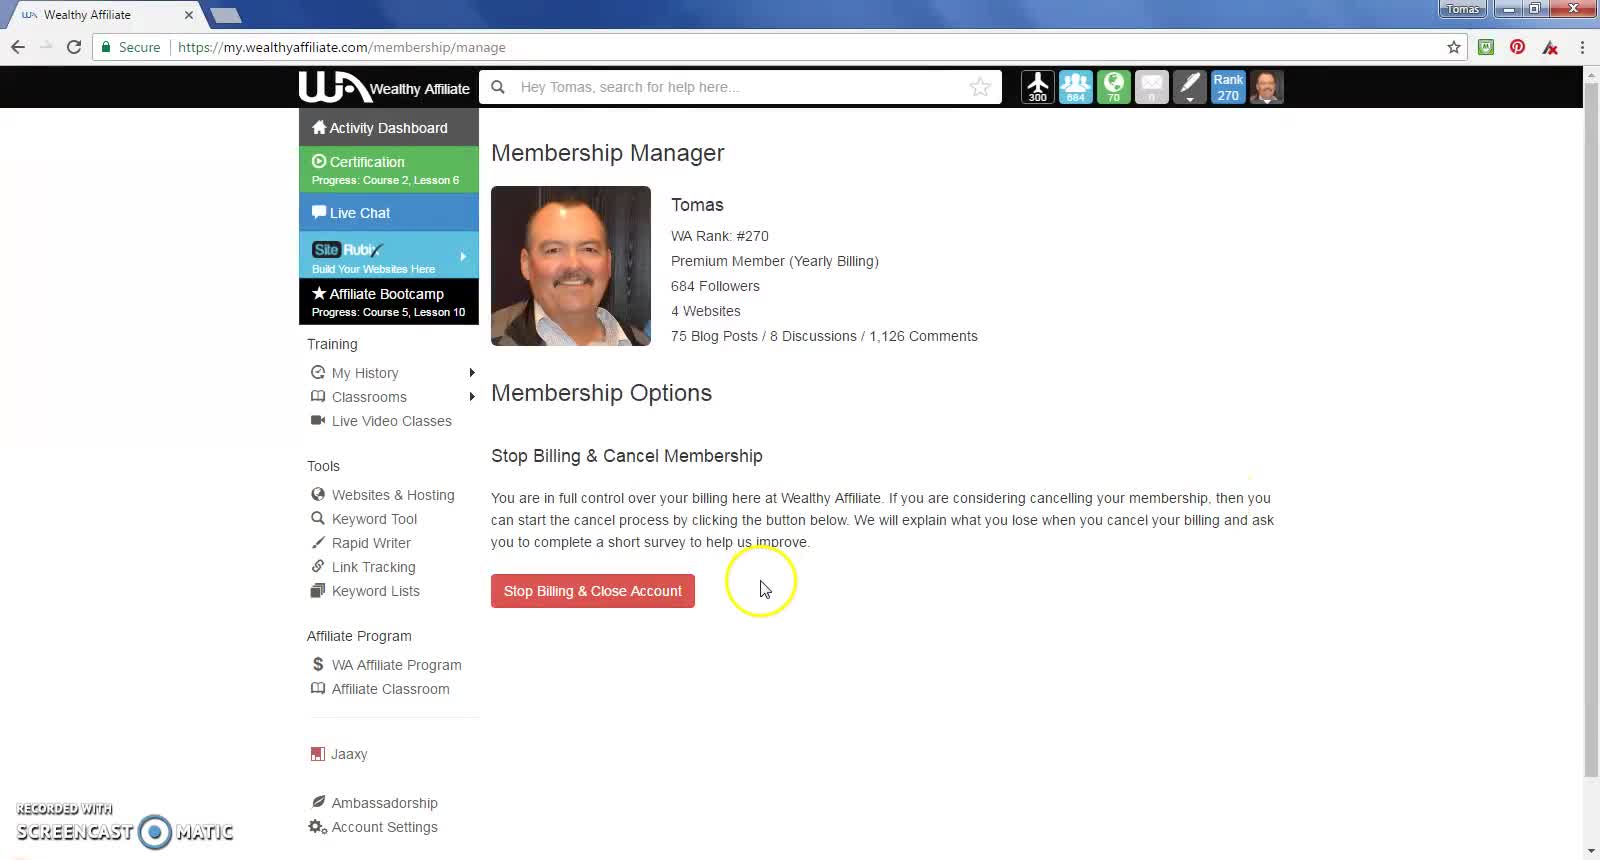1600x860 pixels.
Task: Click the Rapid Writer pencil icon
Action: coord(318,542)
